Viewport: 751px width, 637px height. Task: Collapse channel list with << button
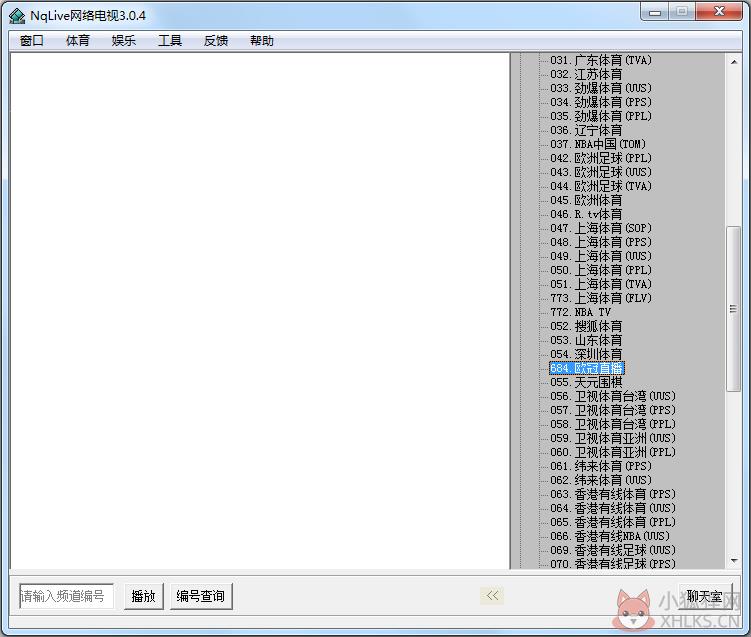tap(492, 595)
